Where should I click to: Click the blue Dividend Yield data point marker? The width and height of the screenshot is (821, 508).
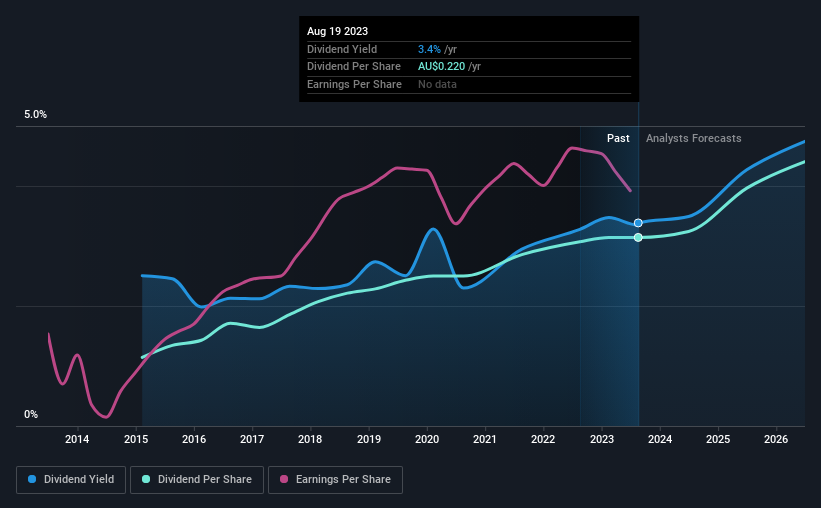[x=638, y=223]
